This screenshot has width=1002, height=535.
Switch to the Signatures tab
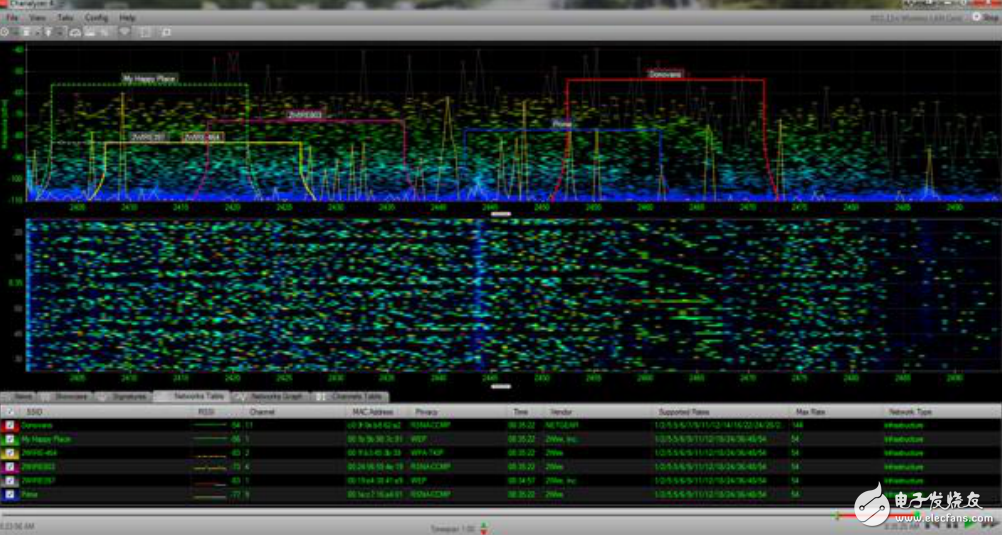pyautogui.click(x=128, y=397)
